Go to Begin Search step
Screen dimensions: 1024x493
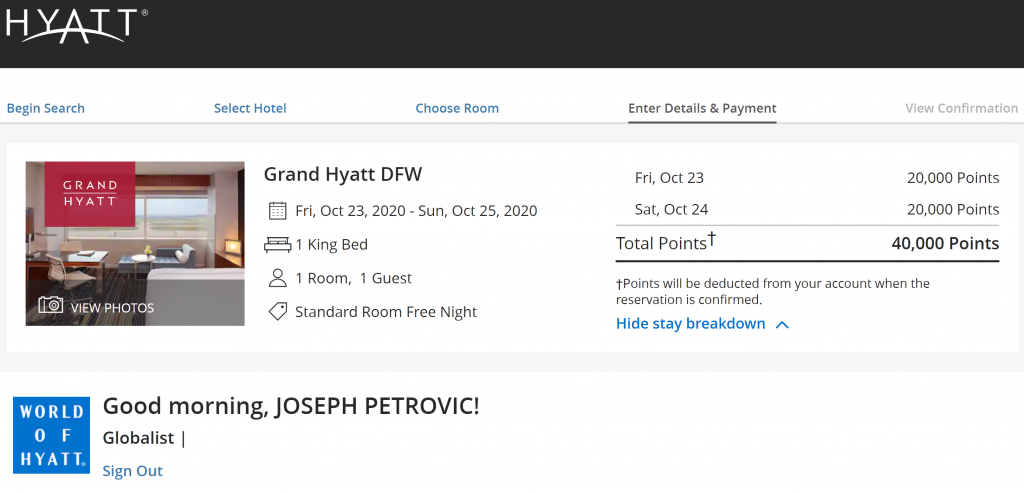coord(46,108)
